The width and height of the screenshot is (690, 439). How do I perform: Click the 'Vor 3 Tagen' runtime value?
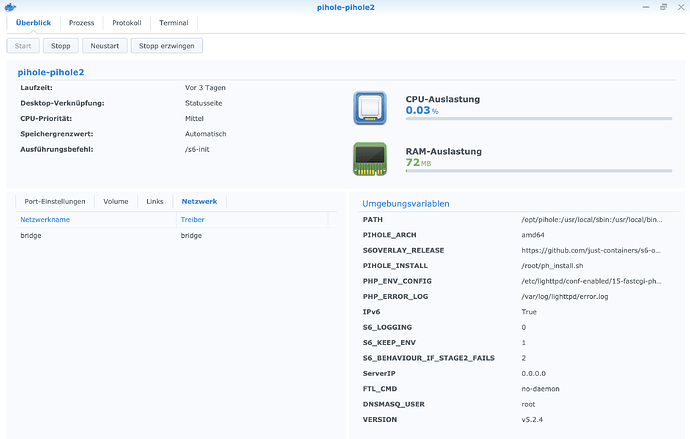pyautogui.click(x=205, y=88)
